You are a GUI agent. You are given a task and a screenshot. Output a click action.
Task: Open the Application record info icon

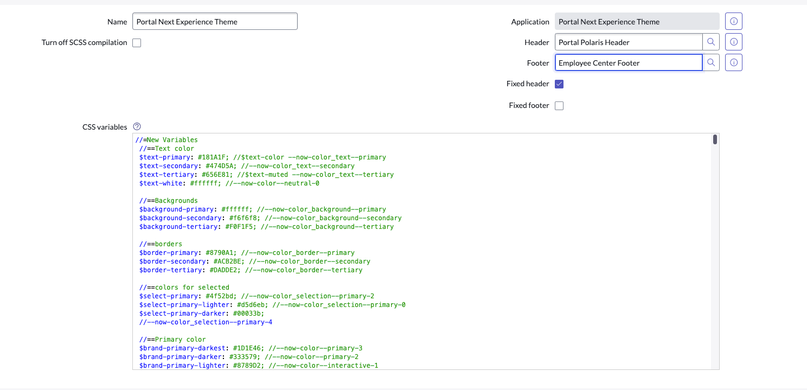734,22
